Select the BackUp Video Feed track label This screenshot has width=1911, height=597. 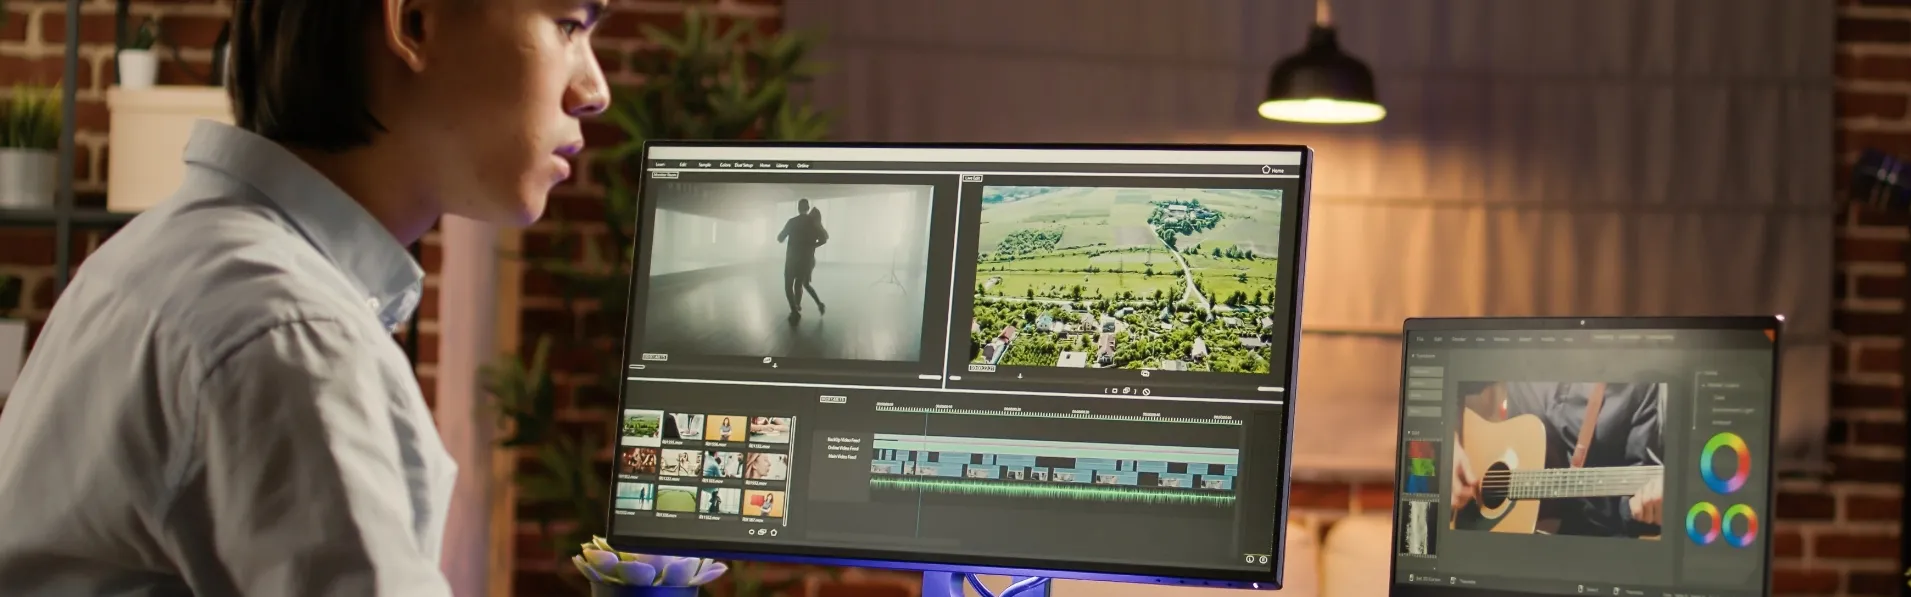click(x=843, y=440)
